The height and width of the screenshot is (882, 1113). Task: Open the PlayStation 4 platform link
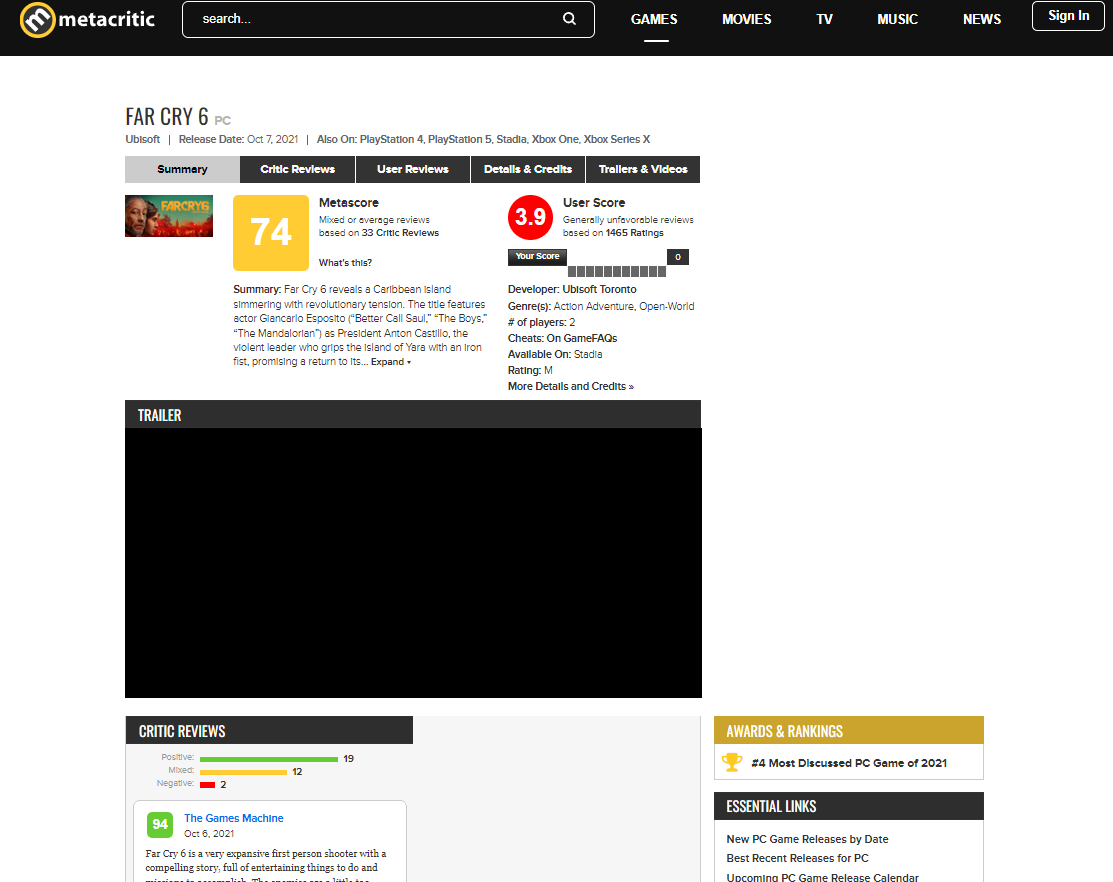[x=391, y=139]
